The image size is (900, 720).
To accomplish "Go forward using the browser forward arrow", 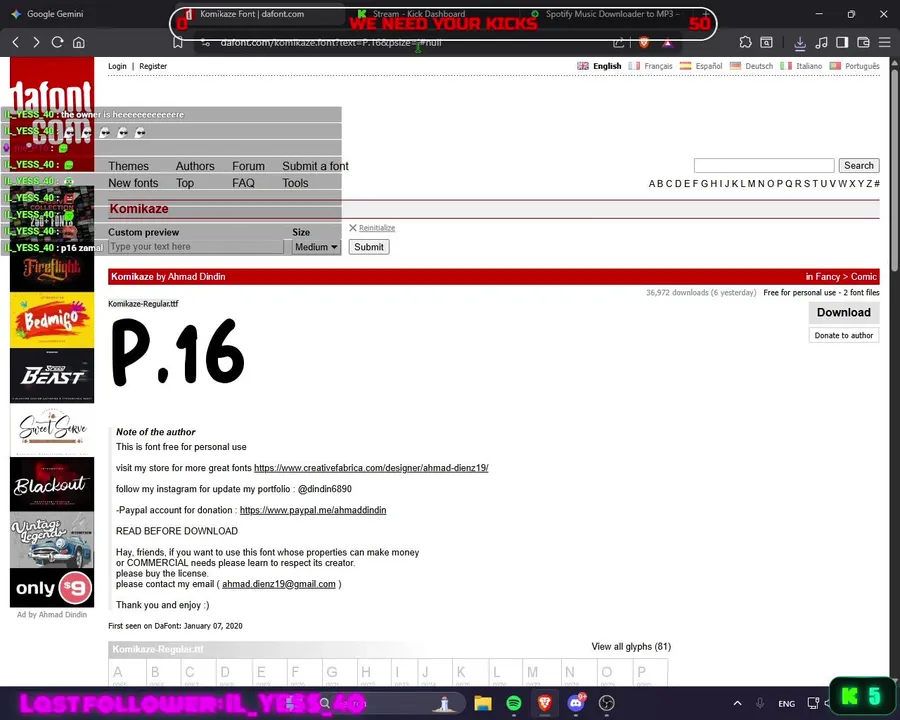I will (x=36, y=42).
